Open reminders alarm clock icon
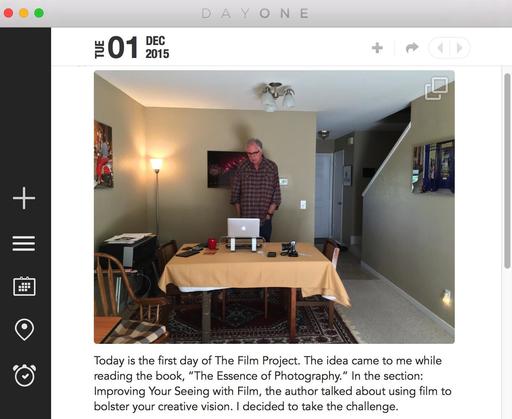Screen dimensions: 512x419 (x=24, y=375)
